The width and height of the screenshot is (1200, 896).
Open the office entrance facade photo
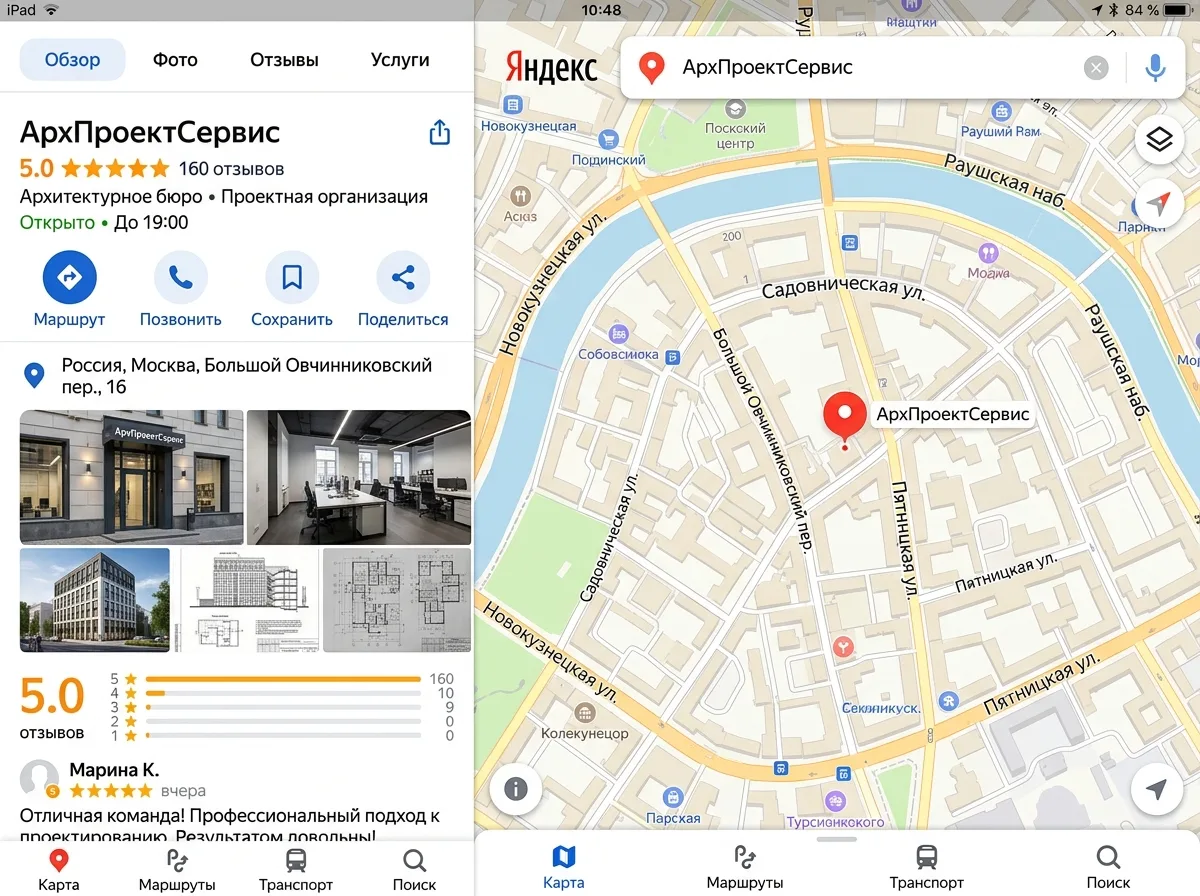click(x=132, y=477)
